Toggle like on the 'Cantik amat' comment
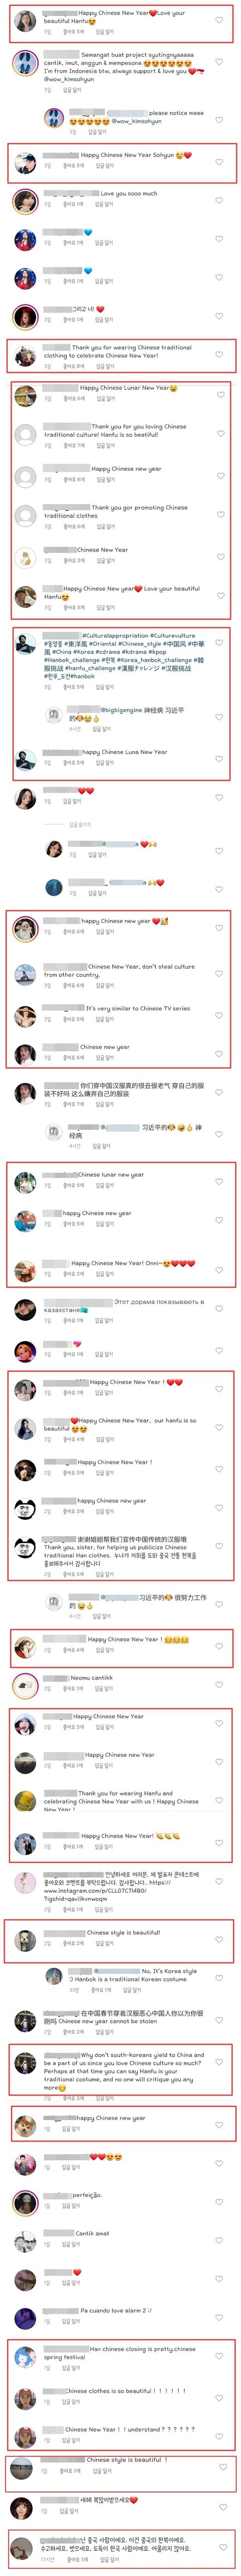Screen dimensions: 241x2576 coord(219,2239)
